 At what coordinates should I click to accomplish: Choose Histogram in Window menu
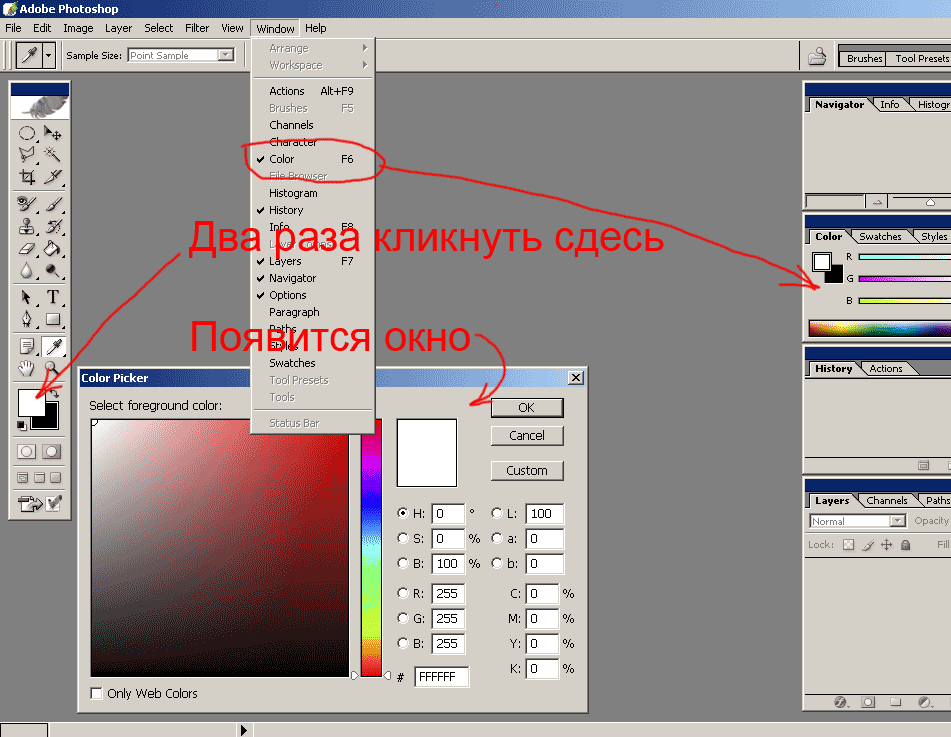(313, 193)
